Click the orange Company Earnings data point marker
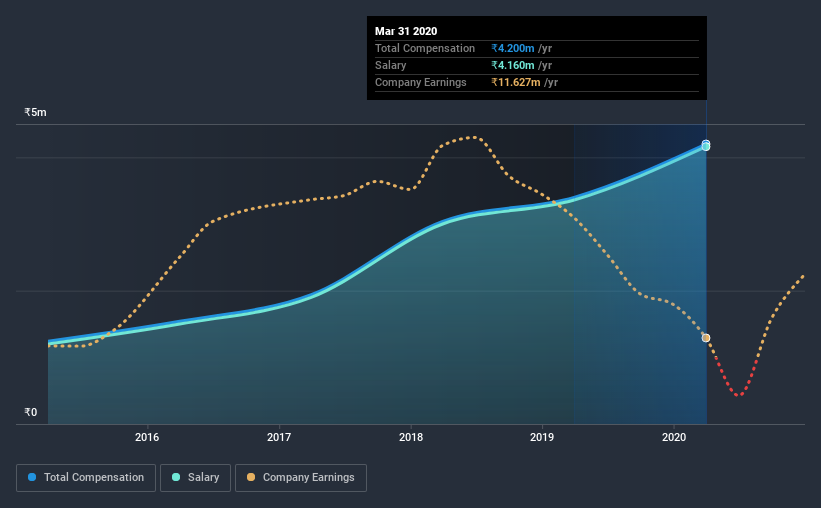This screenshot has height=508, width=821. pos(706,338)
